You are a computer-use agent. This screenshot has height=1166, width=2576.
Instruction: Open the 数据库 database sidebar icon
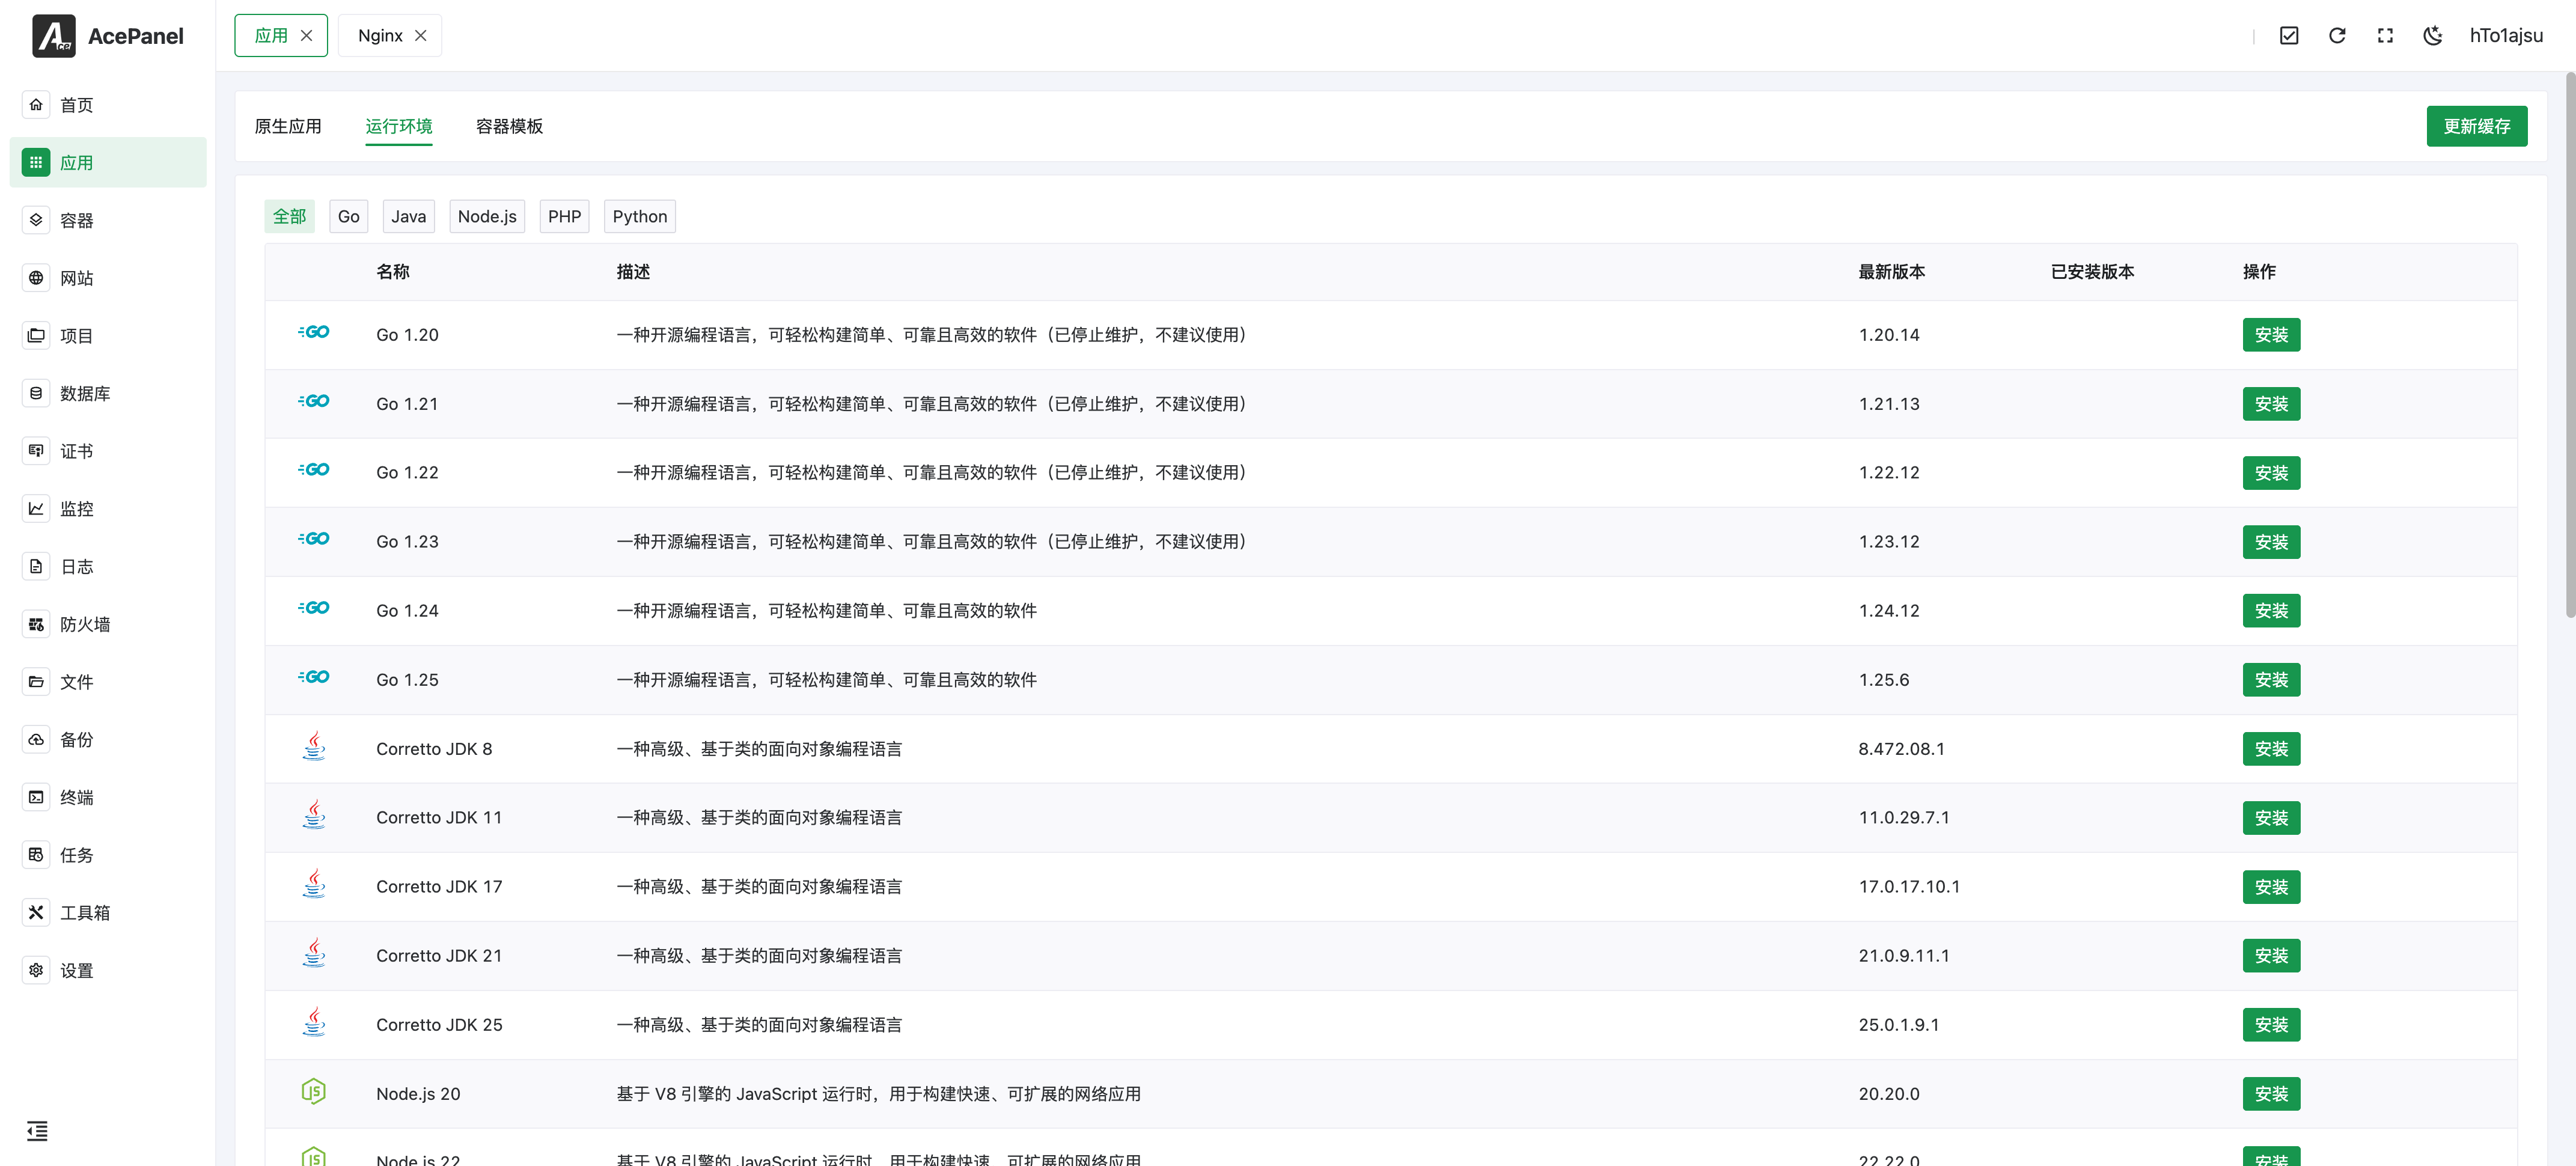pyautogui.click(x=36, y=393)
